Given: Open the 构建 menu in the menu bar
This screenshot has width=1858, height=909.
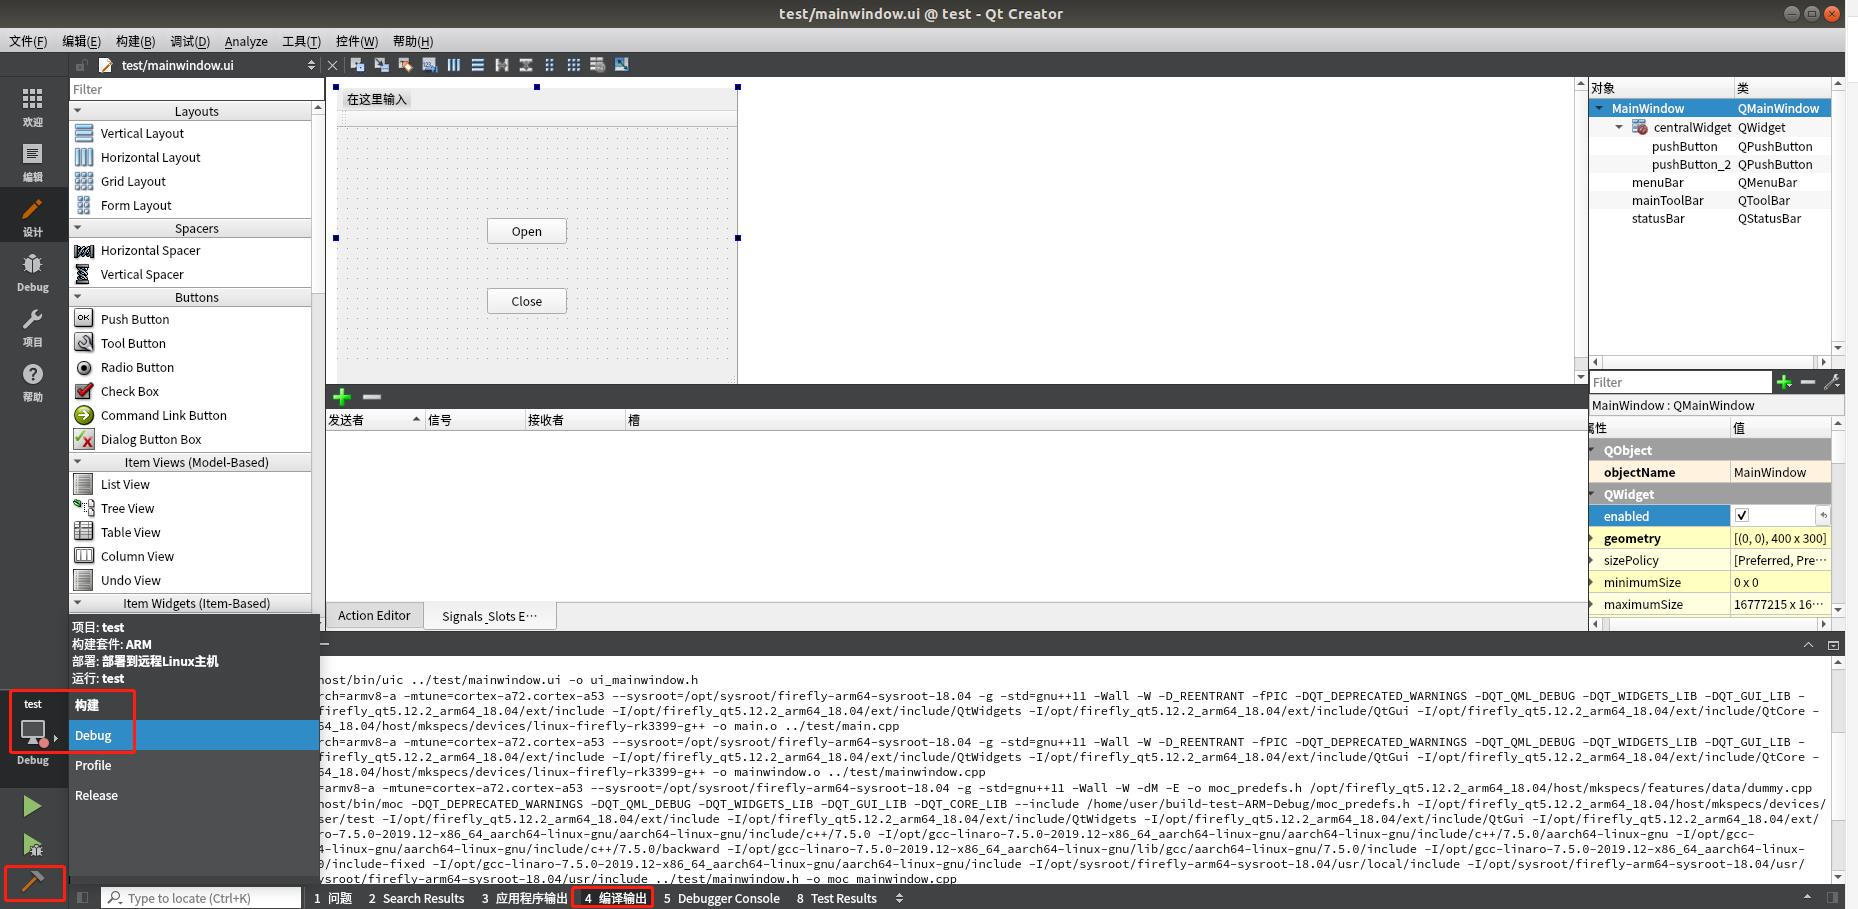Looking at the screenshot, I should point(135,41).
